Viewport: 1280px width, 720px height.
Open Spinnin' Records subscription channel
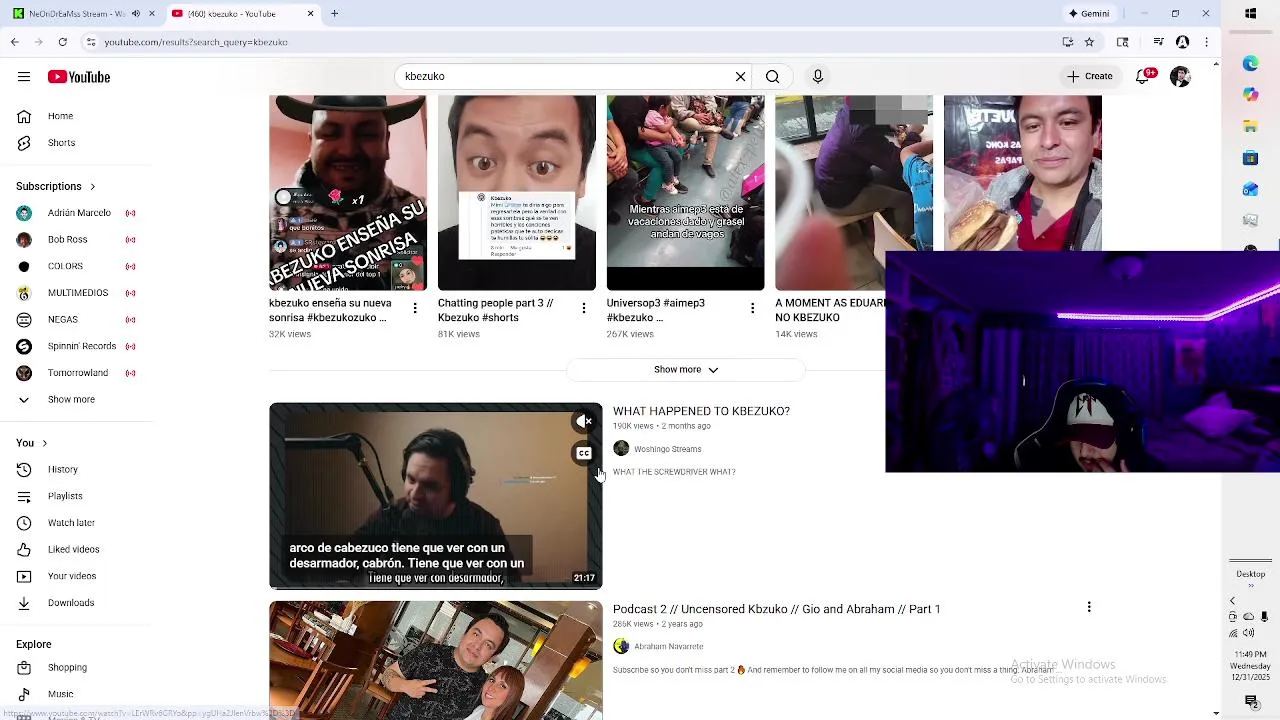[82, 346]
